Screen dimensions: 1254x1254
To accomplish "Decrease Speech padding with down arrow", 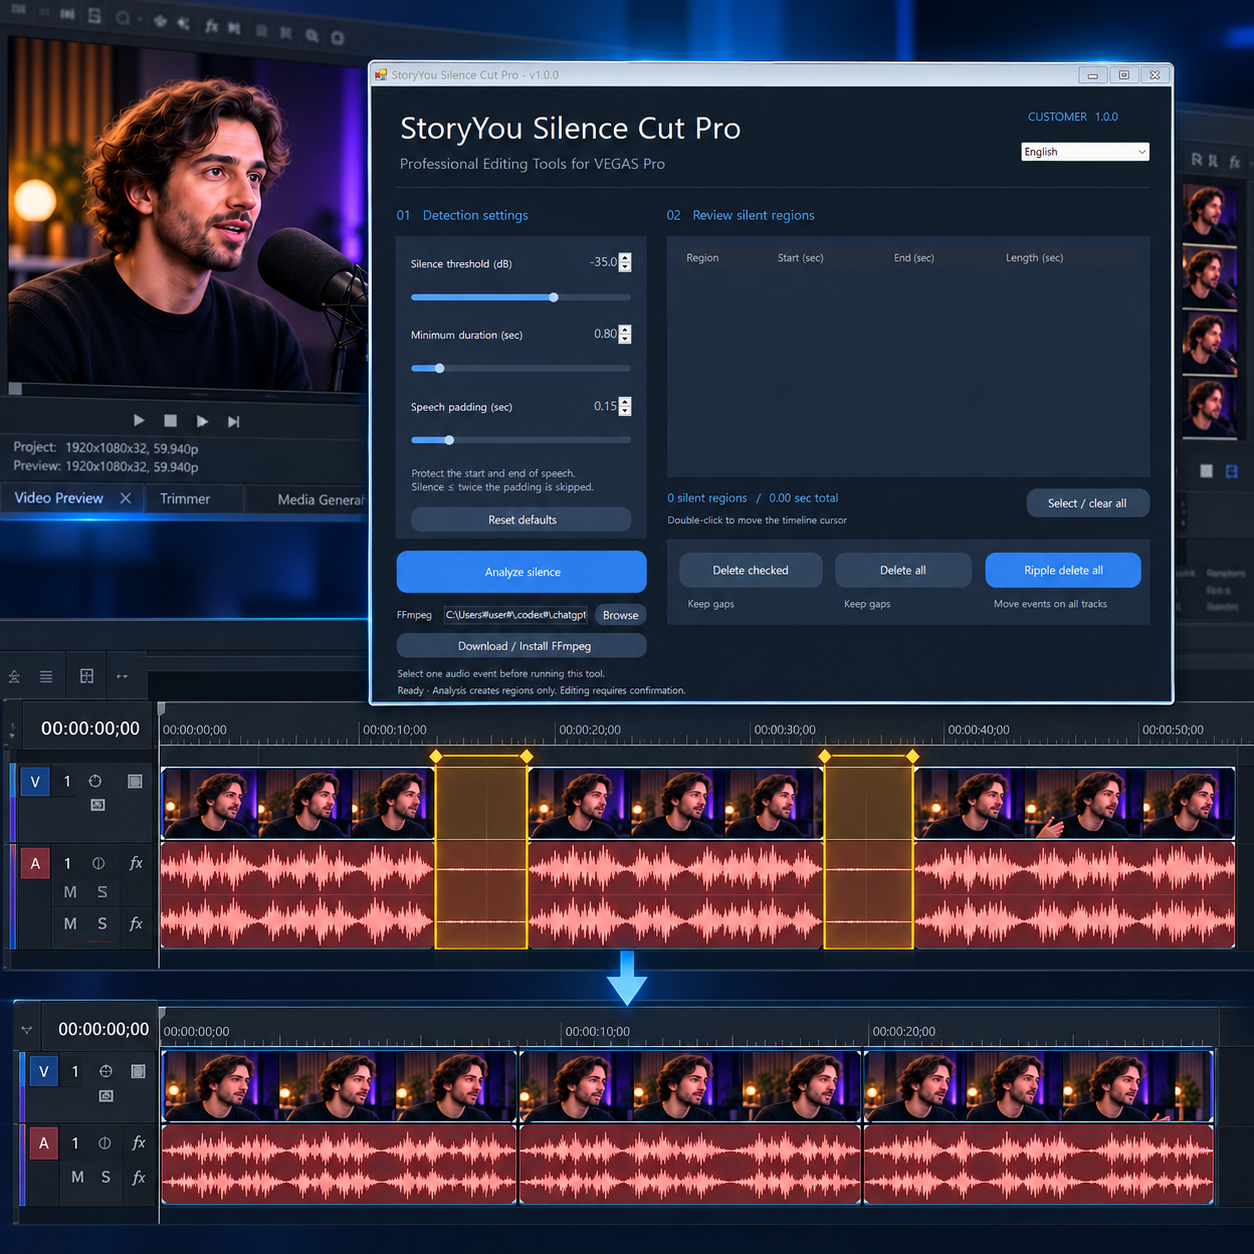I will coord(625,411).
